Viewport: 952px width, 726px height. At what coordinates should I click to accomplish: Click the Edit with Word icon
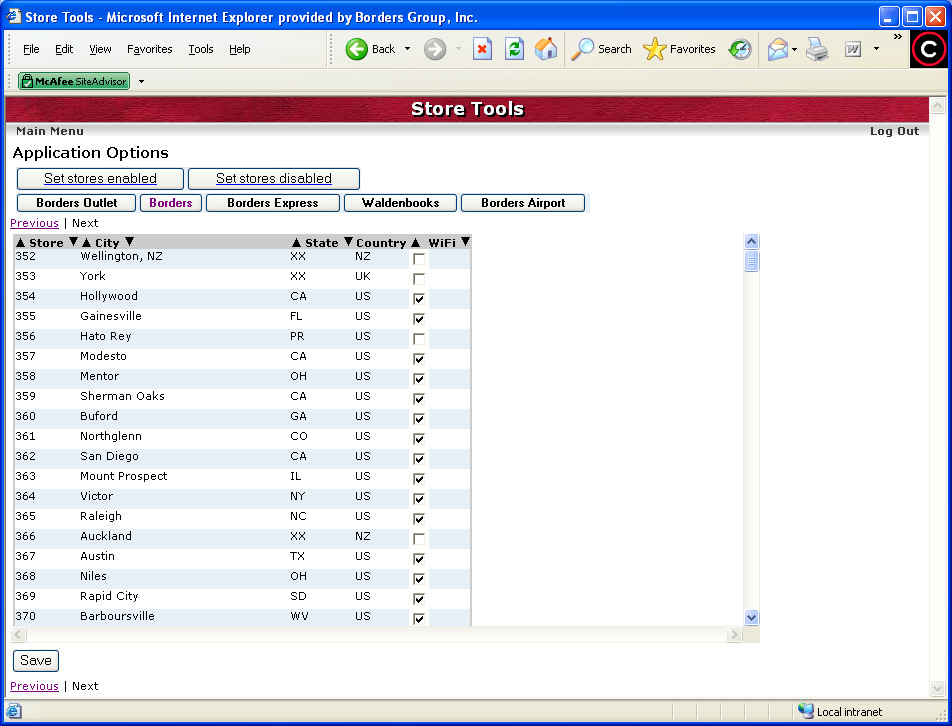(853, 49)
